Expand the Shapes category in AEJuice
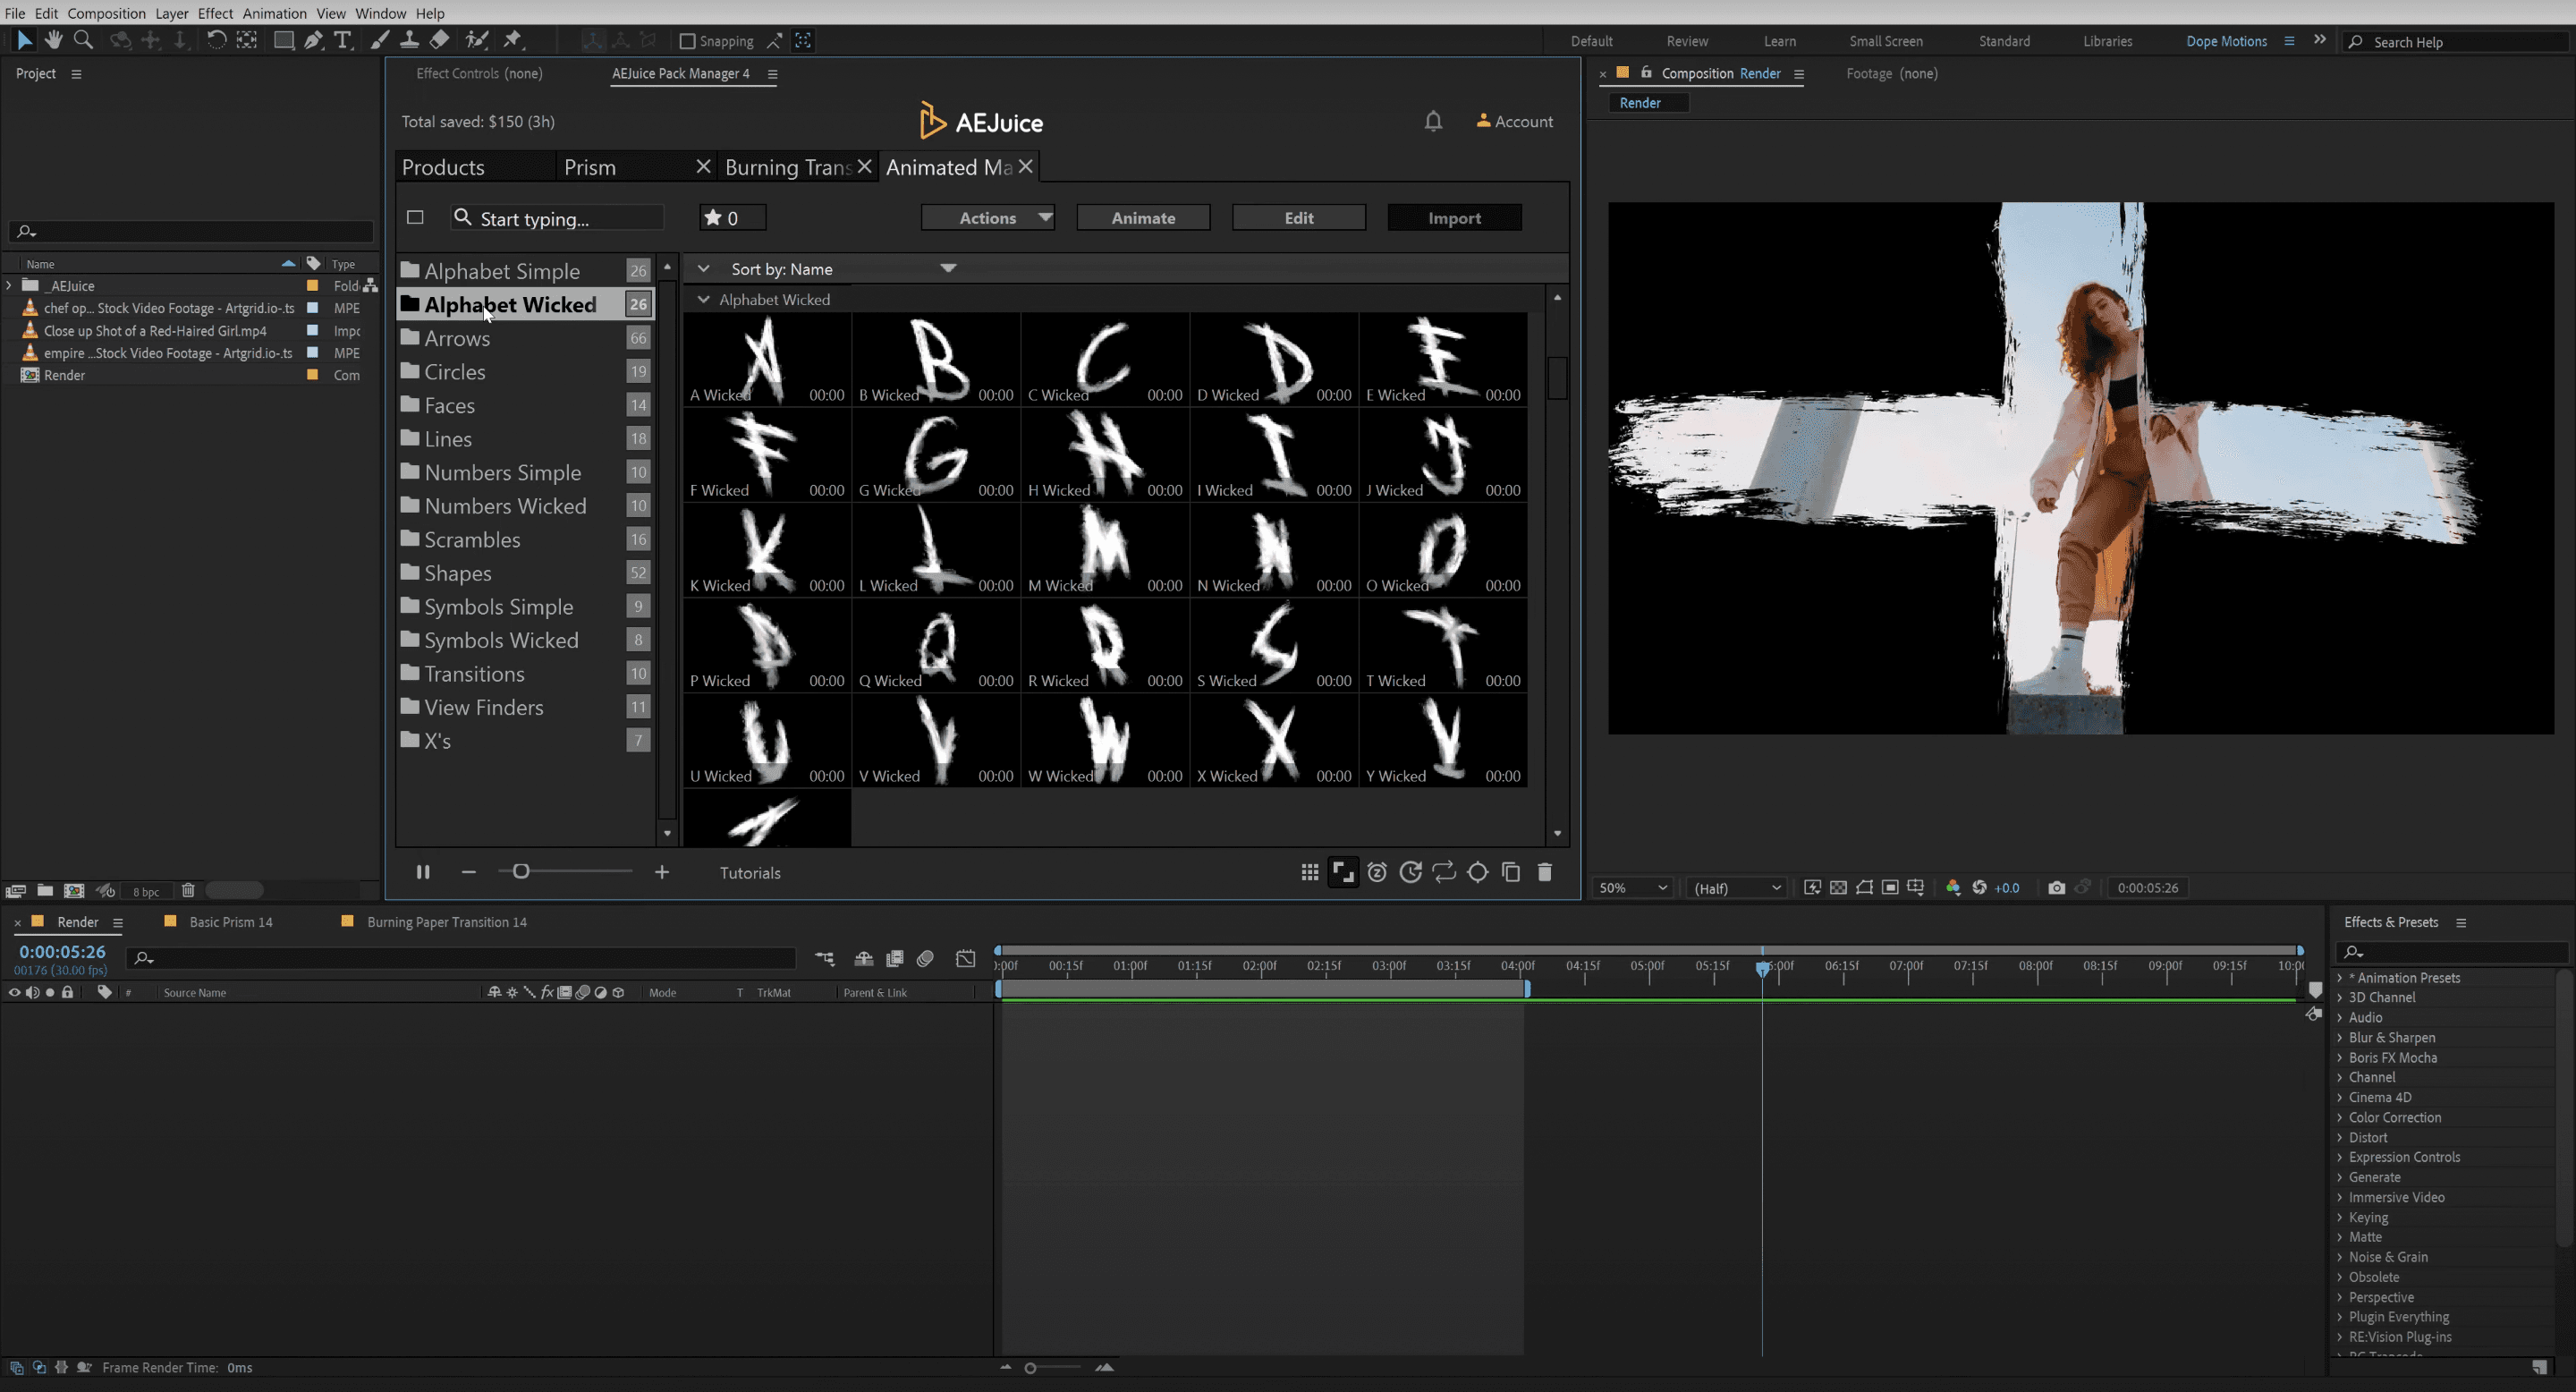This screenshot has width=2576, height=1392. coord(460,573)
